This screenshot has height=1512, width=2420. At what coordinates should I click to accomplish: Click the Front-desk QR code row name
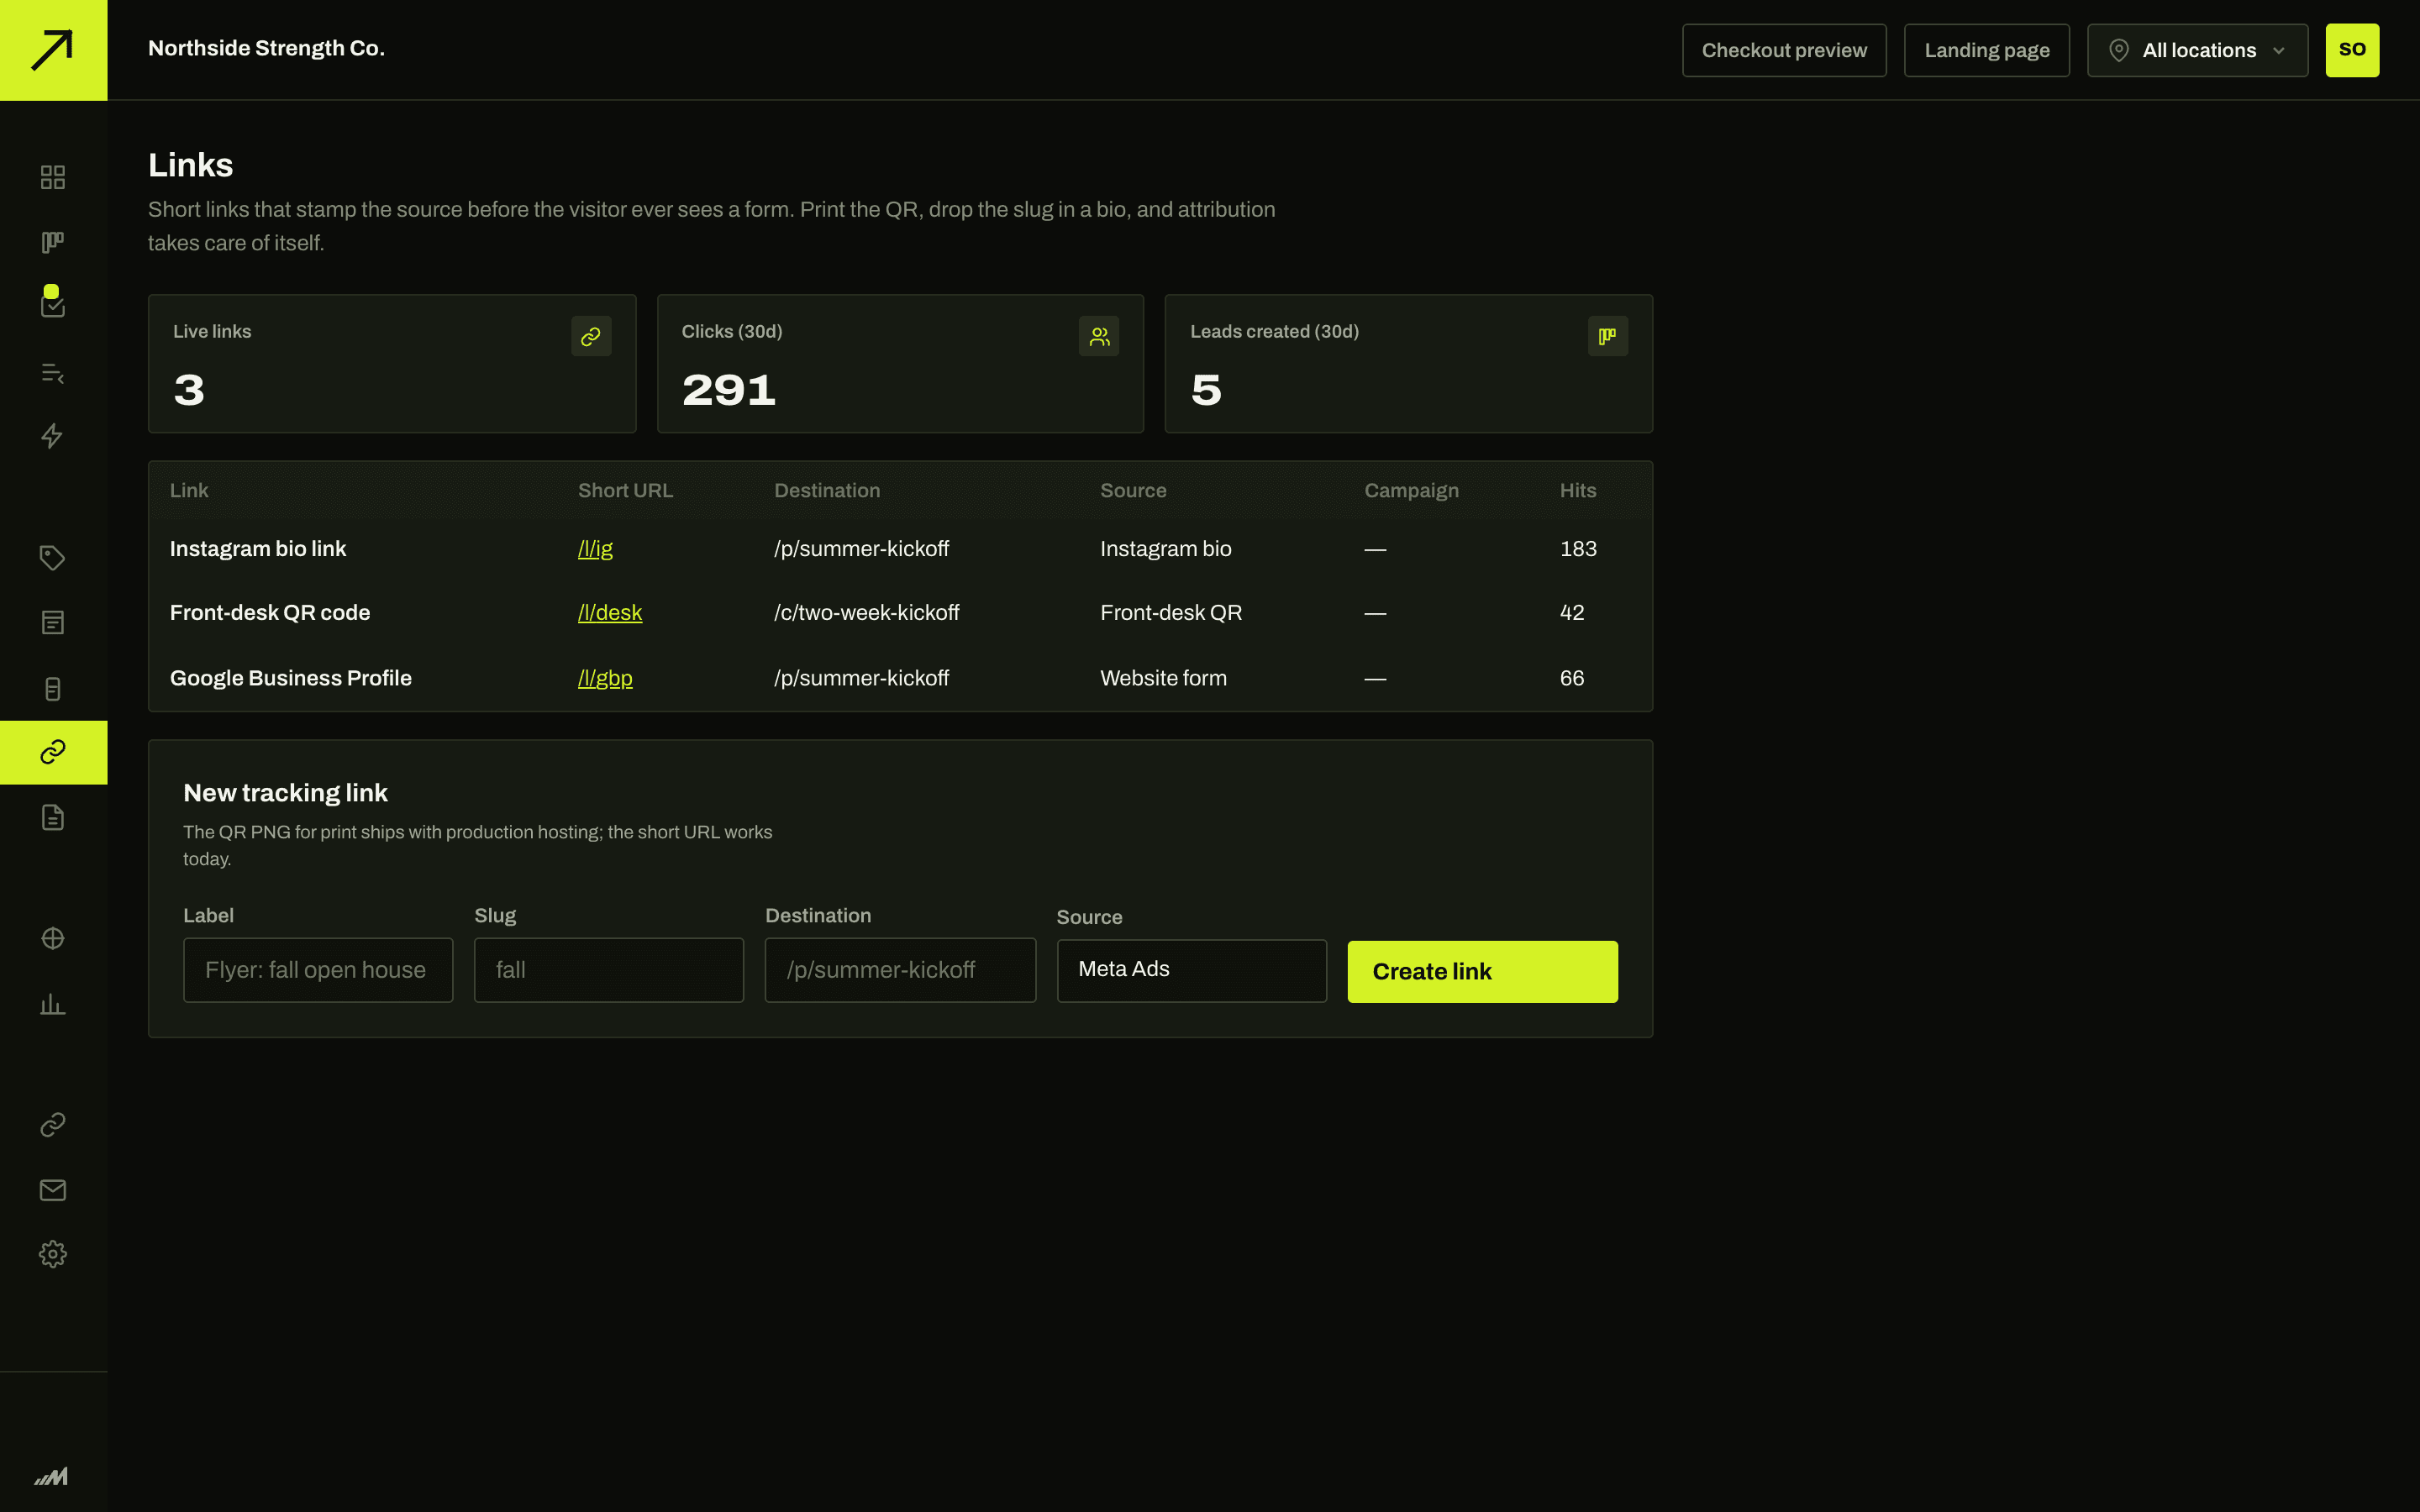270,613
